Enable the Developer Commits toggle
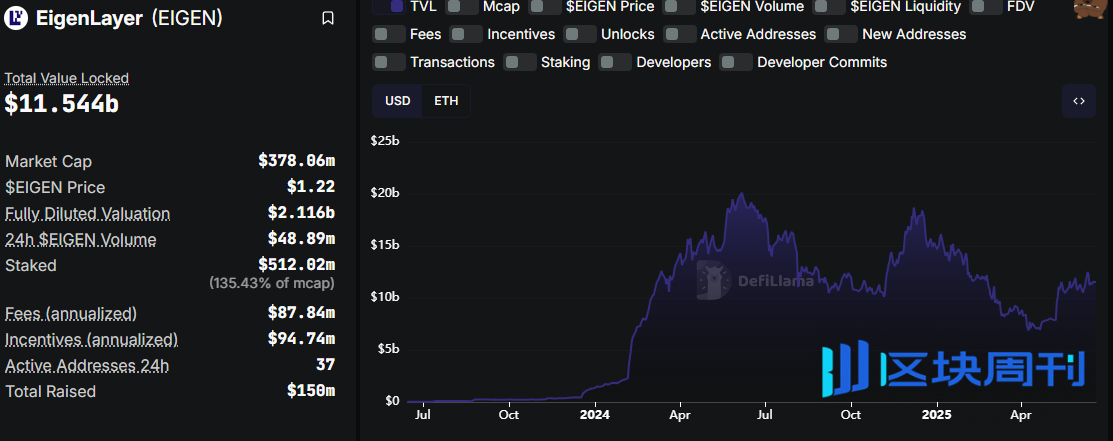Screen dimensions: 1113x441 point(736,62)
